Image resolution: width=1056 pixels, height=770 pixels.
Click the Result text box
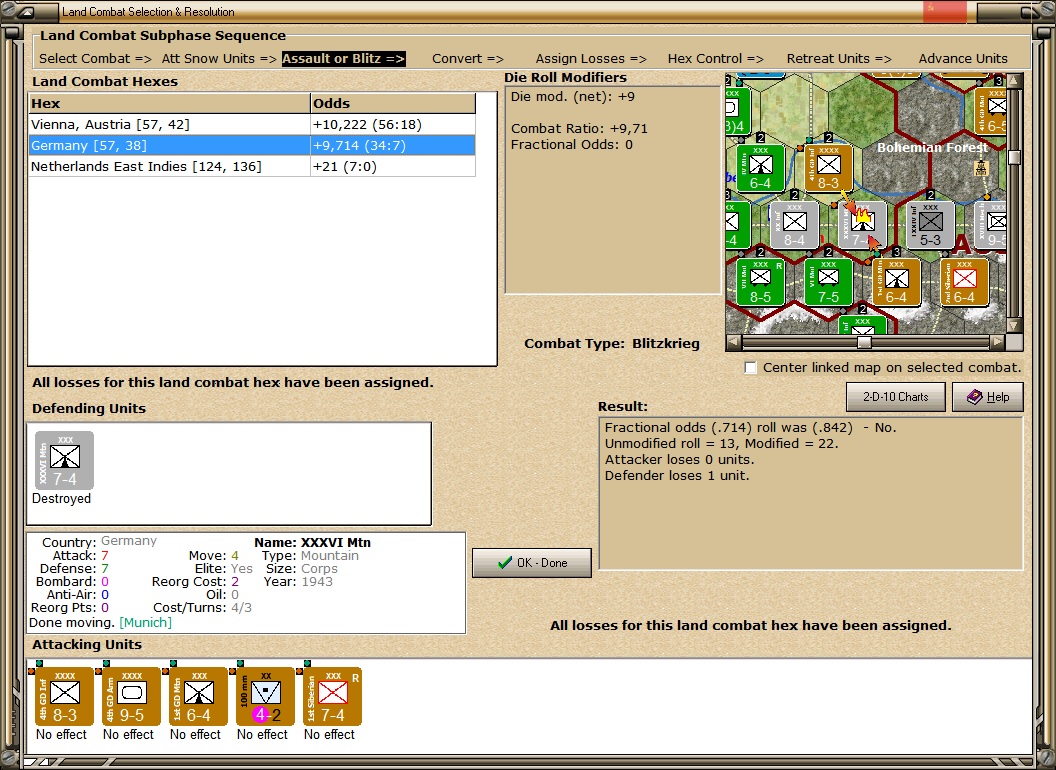[811, 493]
